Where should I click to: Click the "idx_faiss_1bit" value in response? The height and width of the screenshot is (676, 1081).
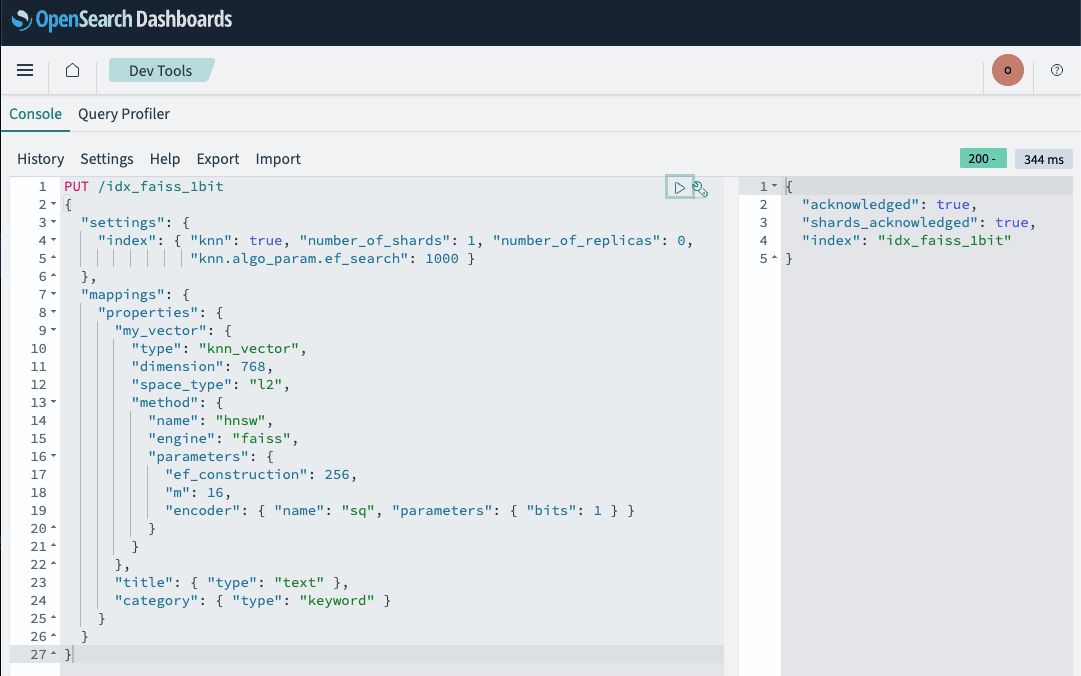(x=944, y=240)
